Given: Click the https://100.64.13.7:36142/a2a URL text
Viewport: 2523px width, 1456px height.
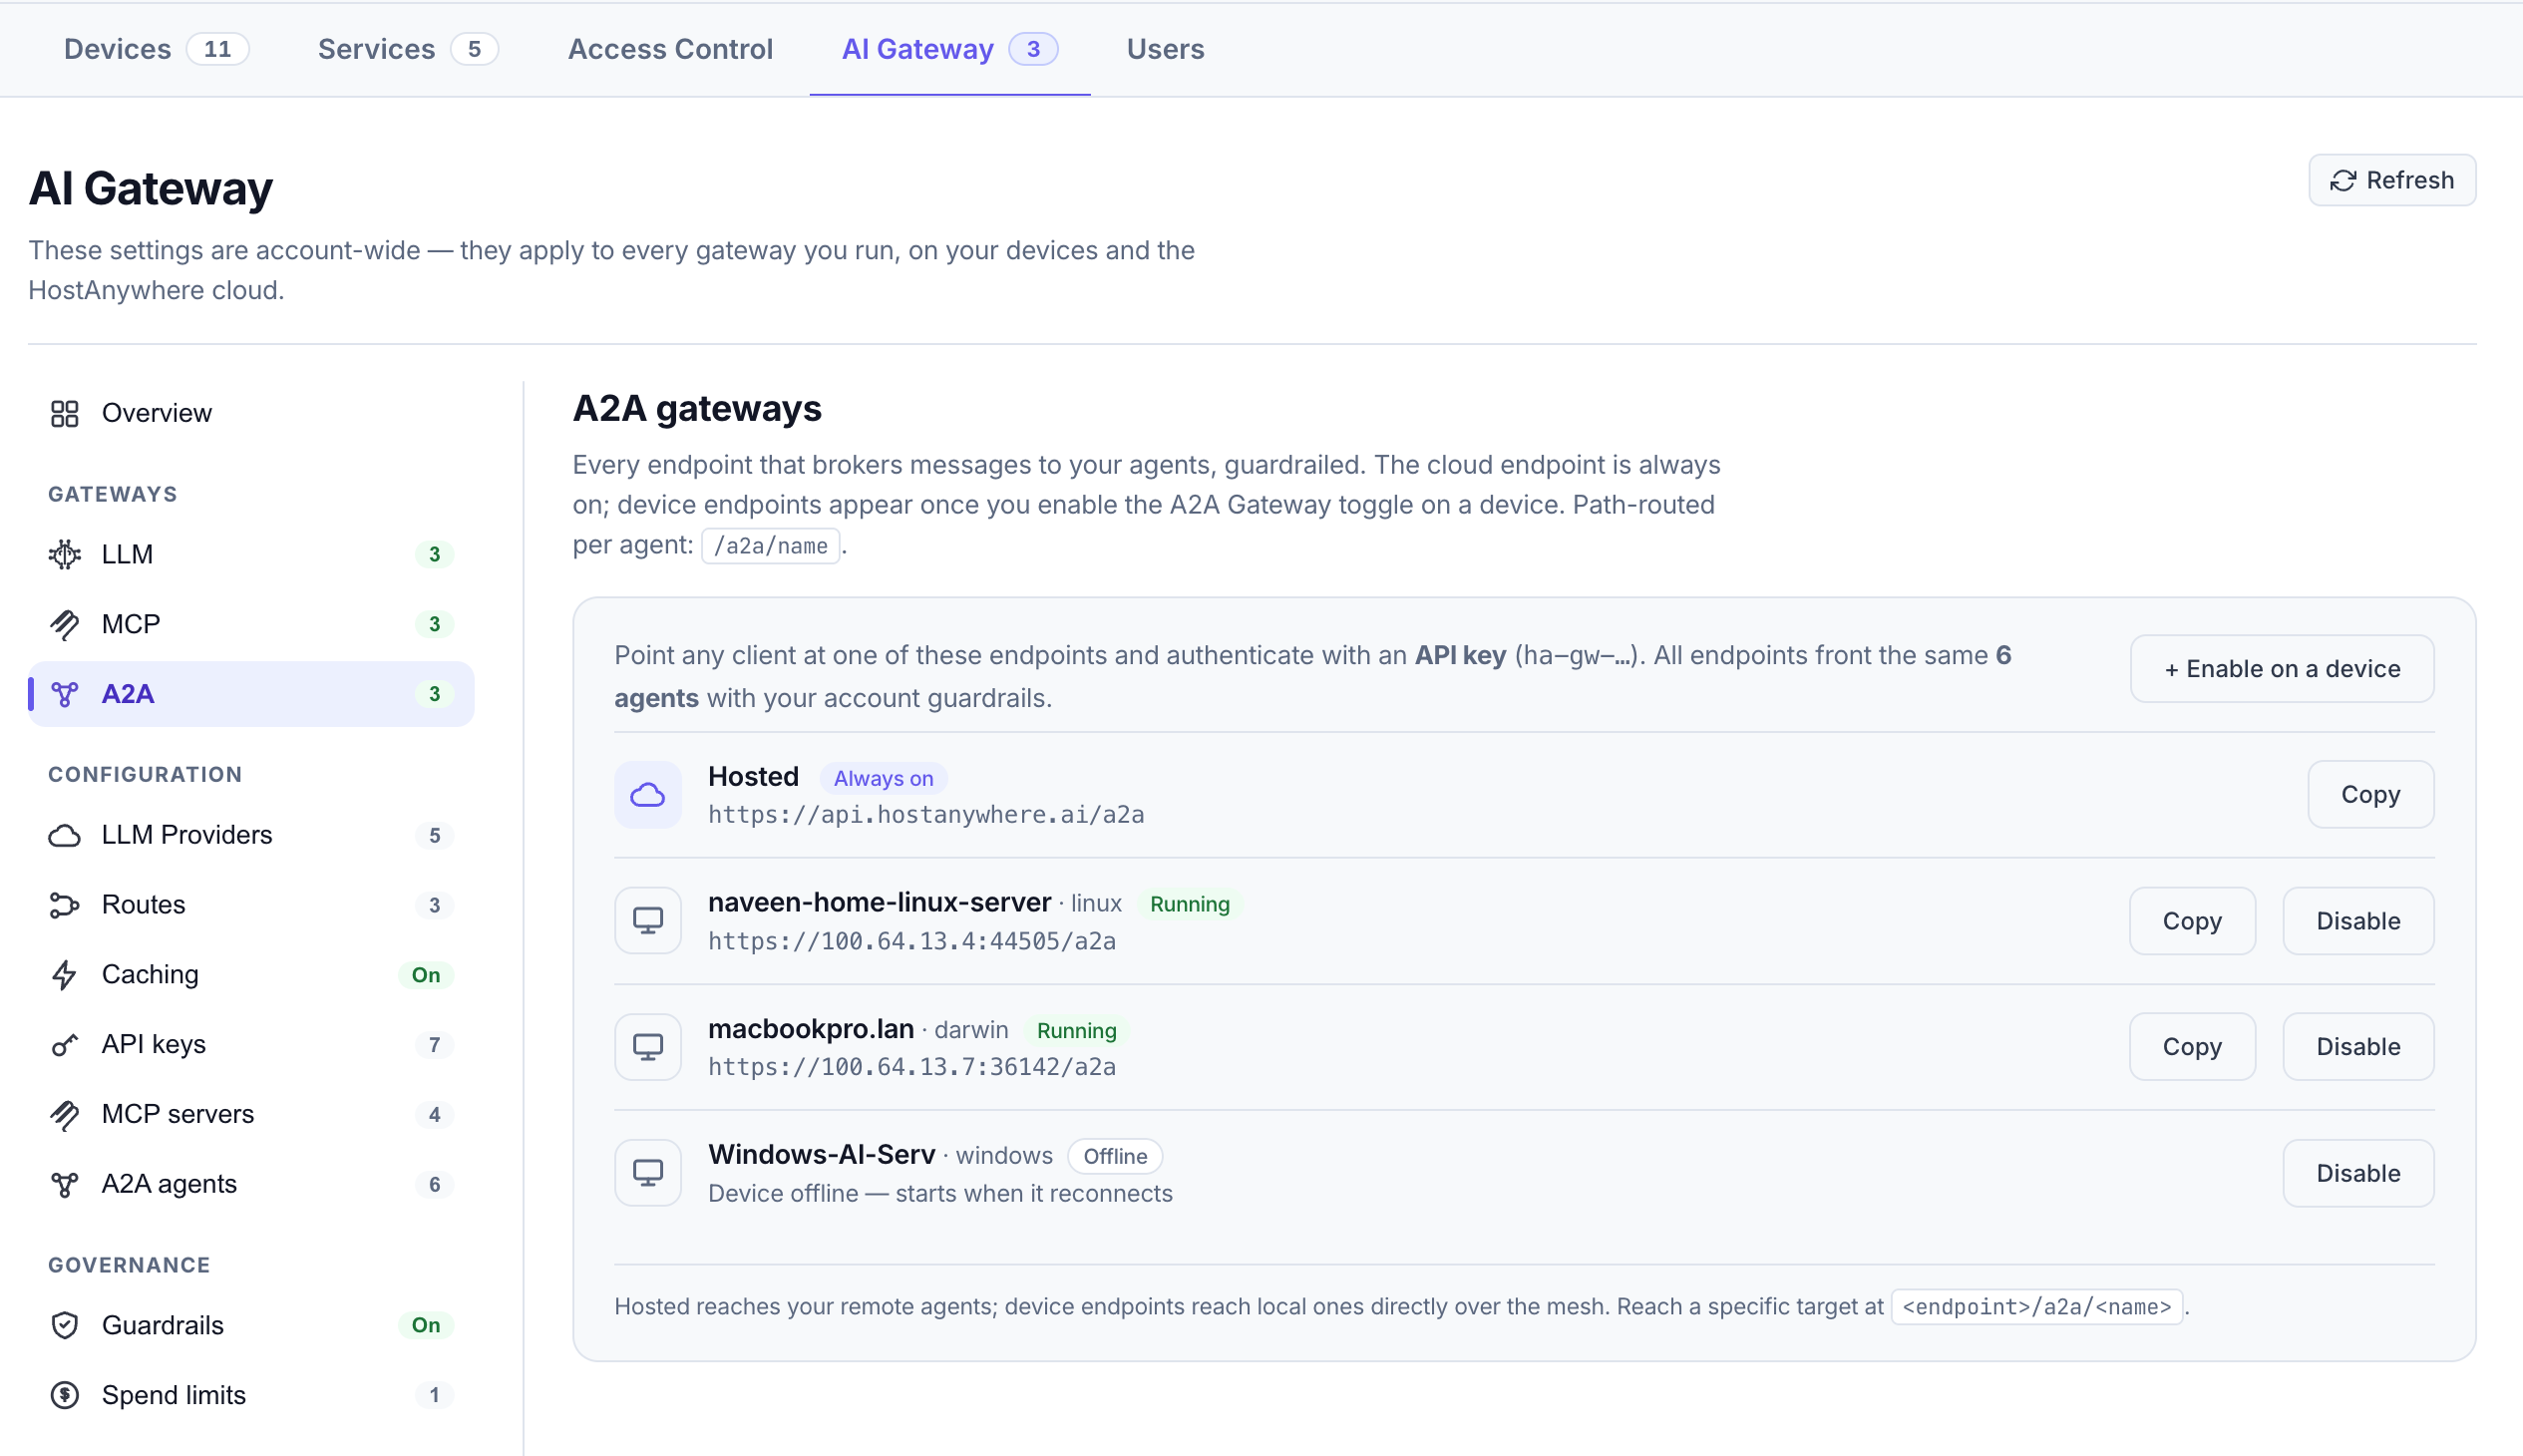Looking at the screenshot, I should click(x=912, y=1067).
